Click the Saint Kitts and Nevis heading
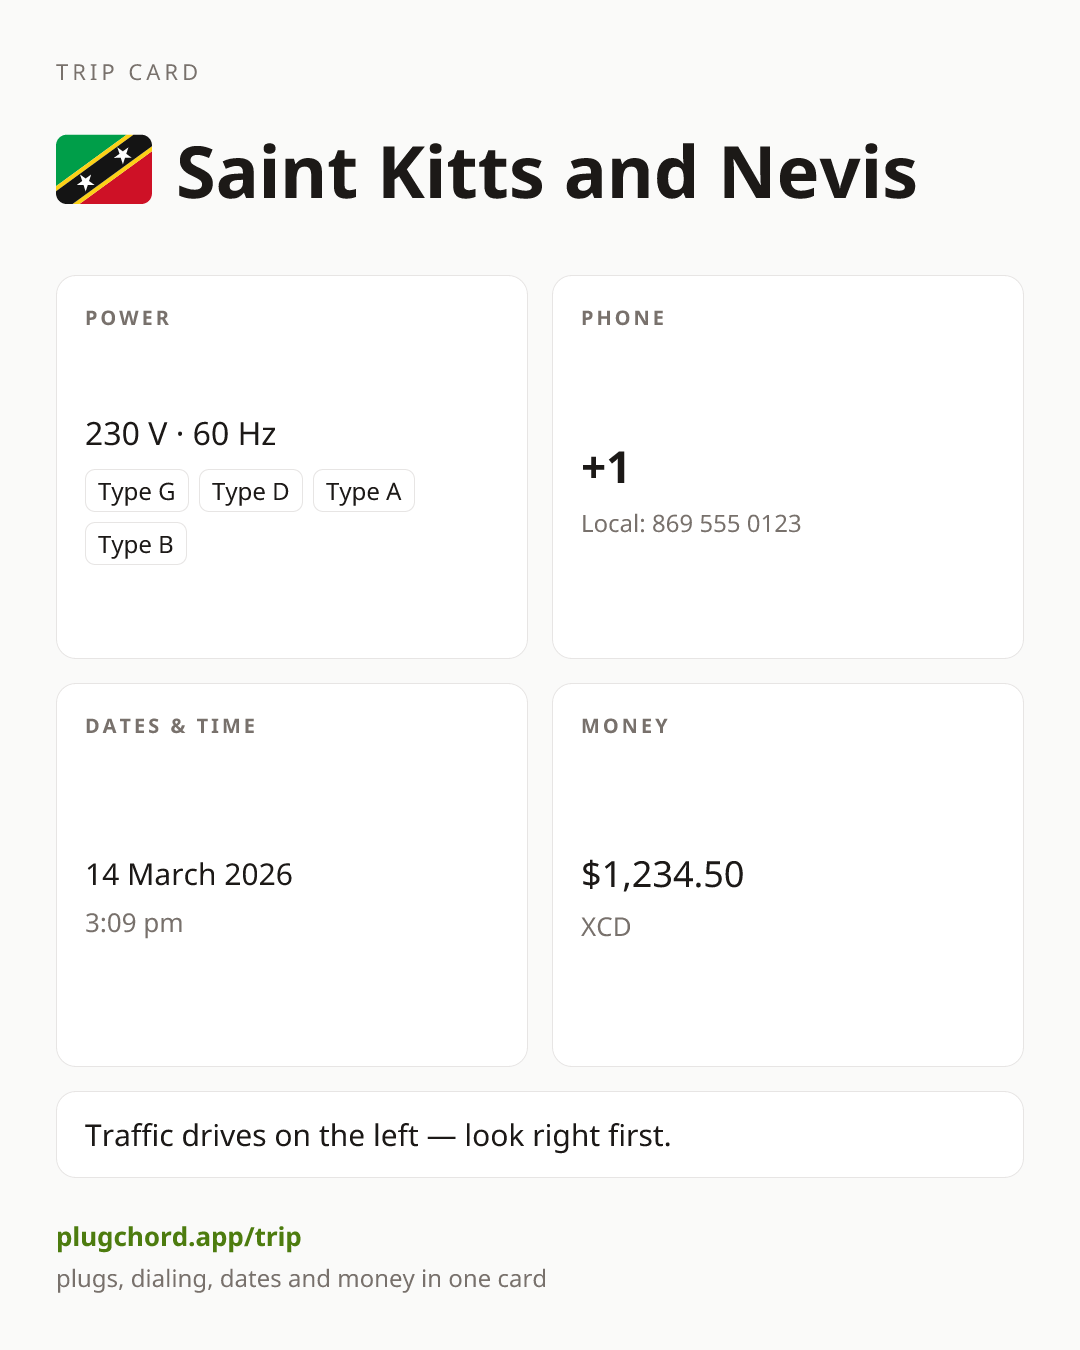The height and width of the screenshot is (1350, 1080). (546, 172)
